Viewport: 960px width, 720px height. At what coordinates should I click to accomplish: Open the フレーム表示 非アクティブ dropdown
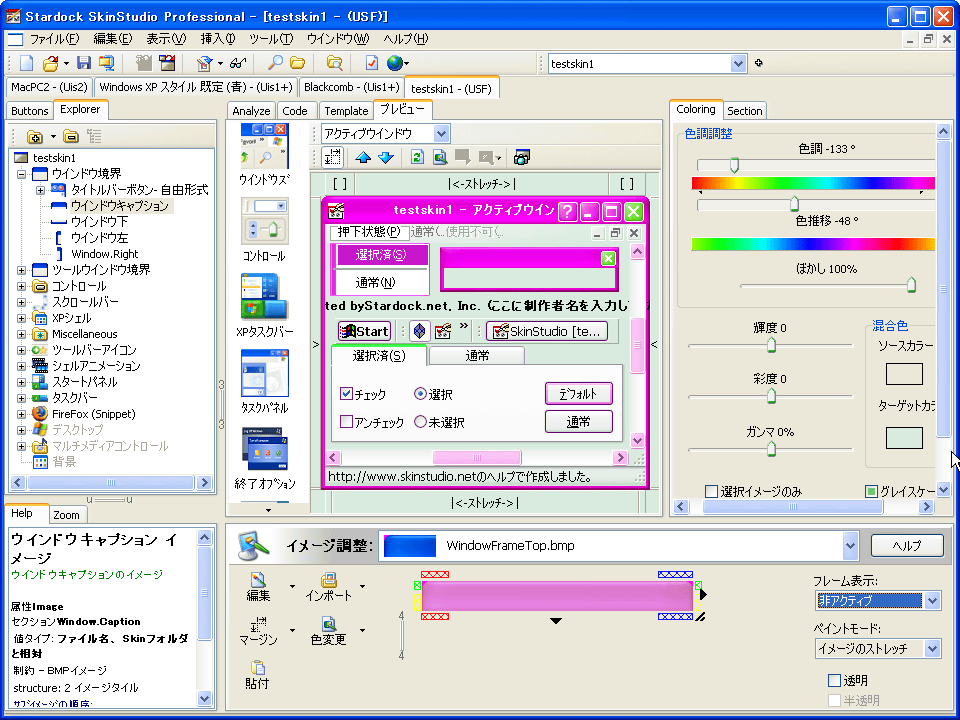pyautogui.click(x=932, y=601)
